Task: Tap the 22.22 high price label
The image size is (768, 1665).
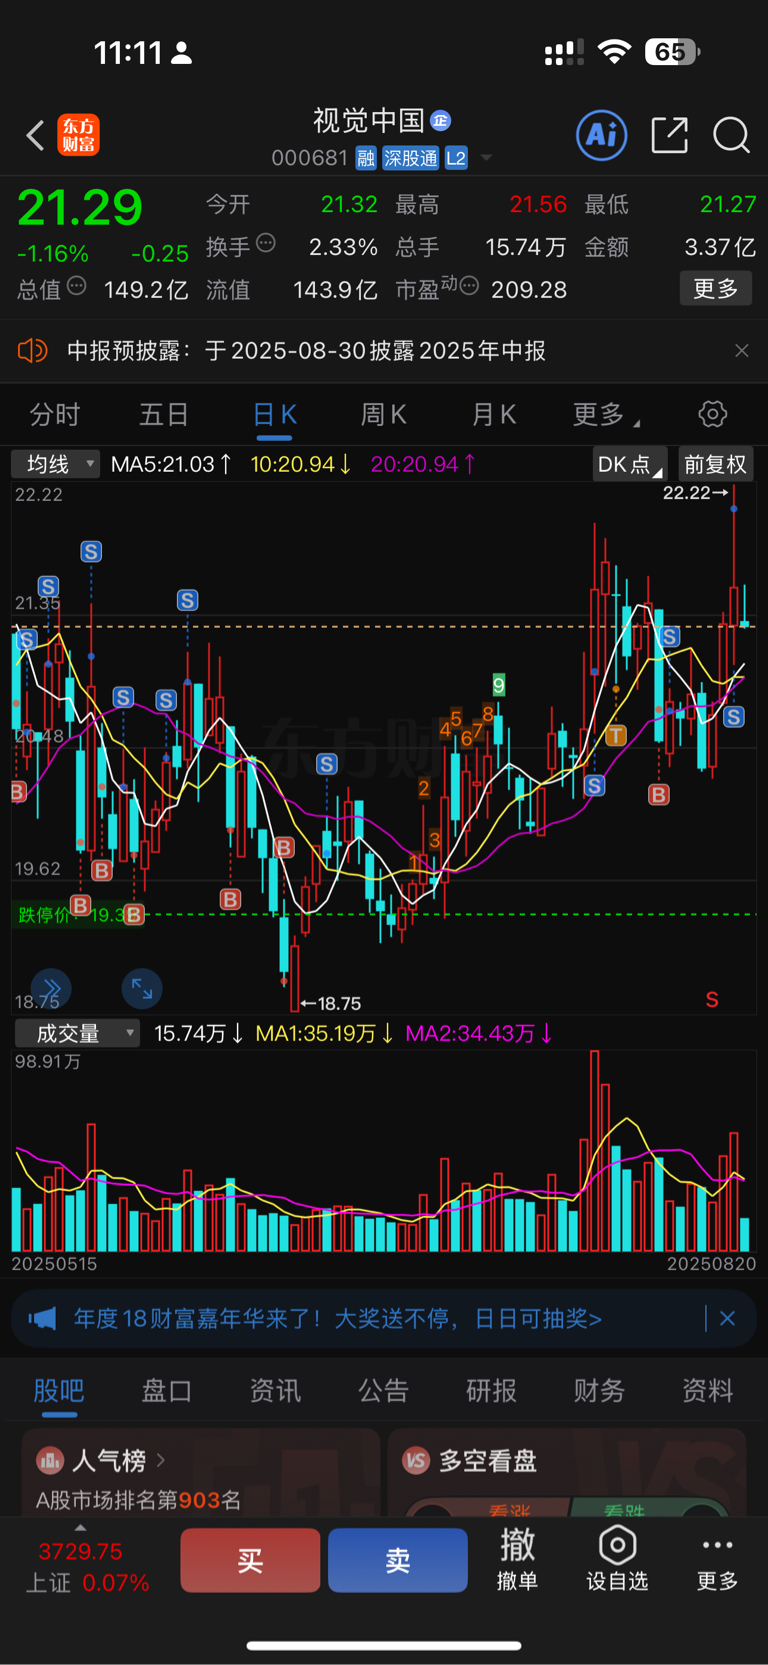Action: (x=695, y=493)
